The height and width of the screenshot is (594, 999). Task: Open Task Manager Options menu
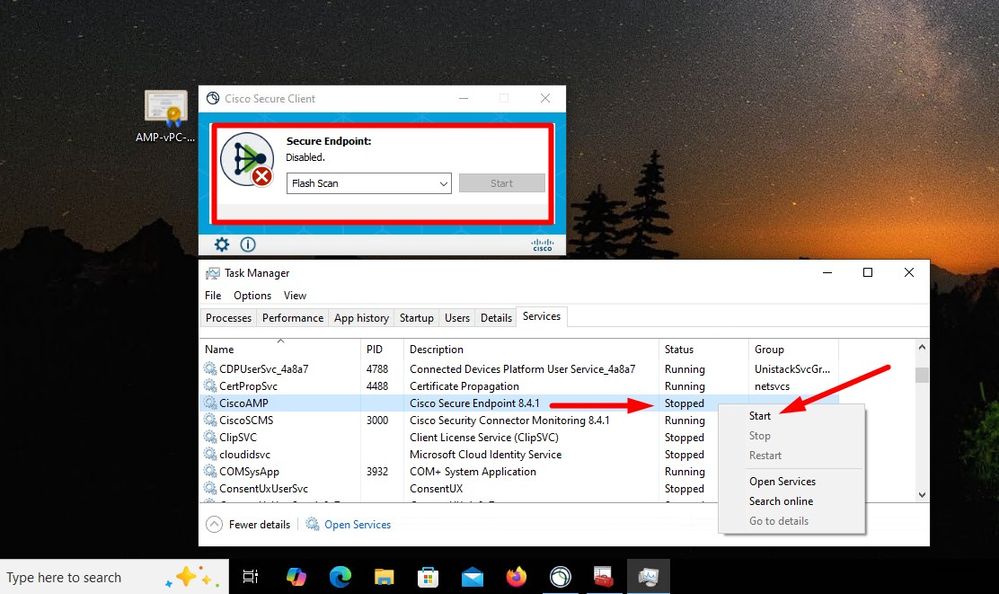(252, 296)
